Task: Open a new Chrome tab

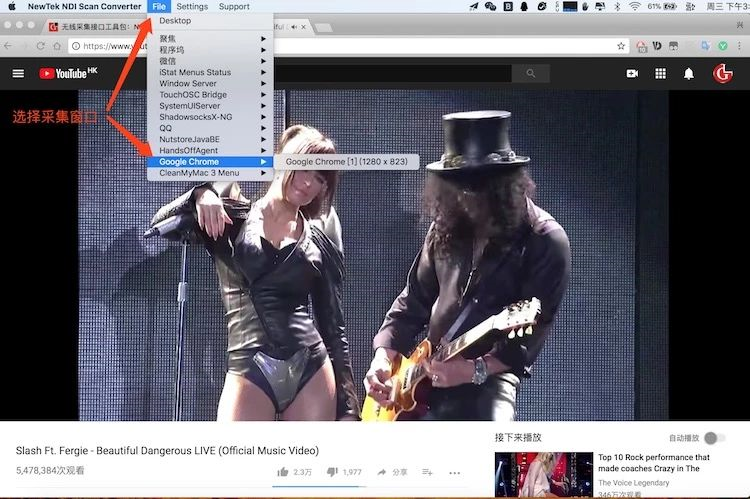Action: 324,27
